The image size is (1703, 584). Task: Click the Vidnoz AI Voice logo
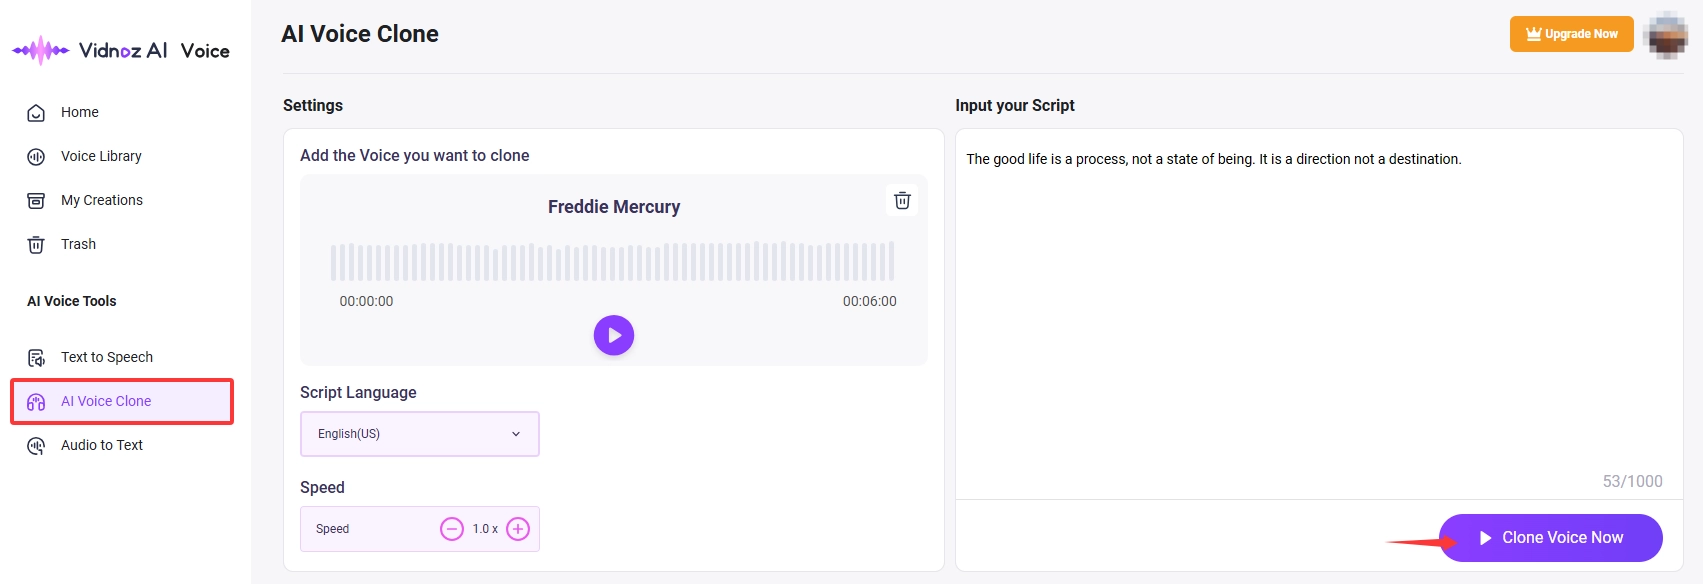[x=121, y=50]
